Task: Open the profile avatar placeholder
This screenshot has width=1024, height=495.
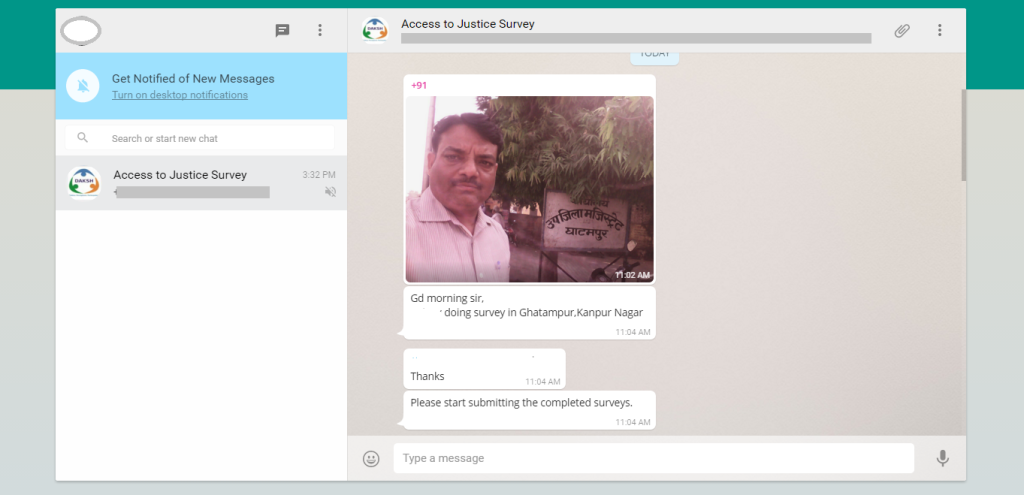Action: click(81, 31)
